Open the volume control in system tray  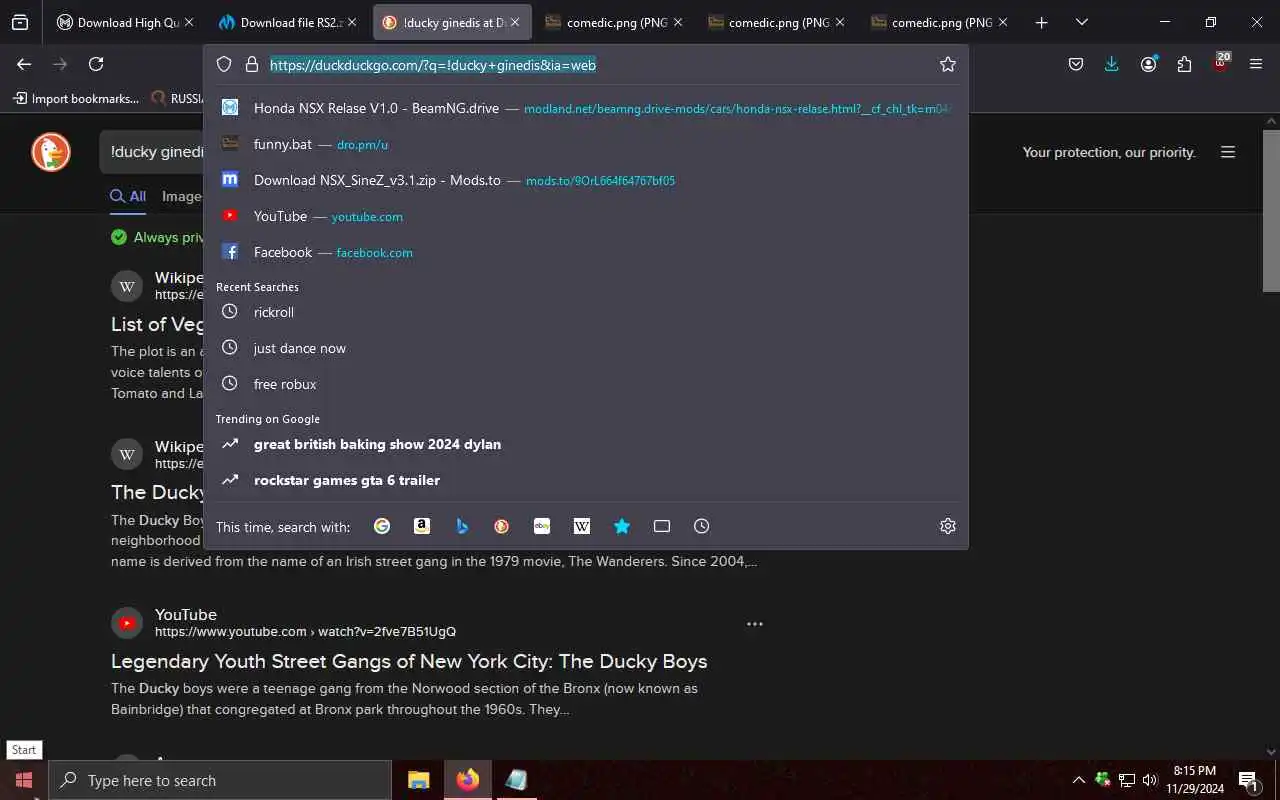1150,780
